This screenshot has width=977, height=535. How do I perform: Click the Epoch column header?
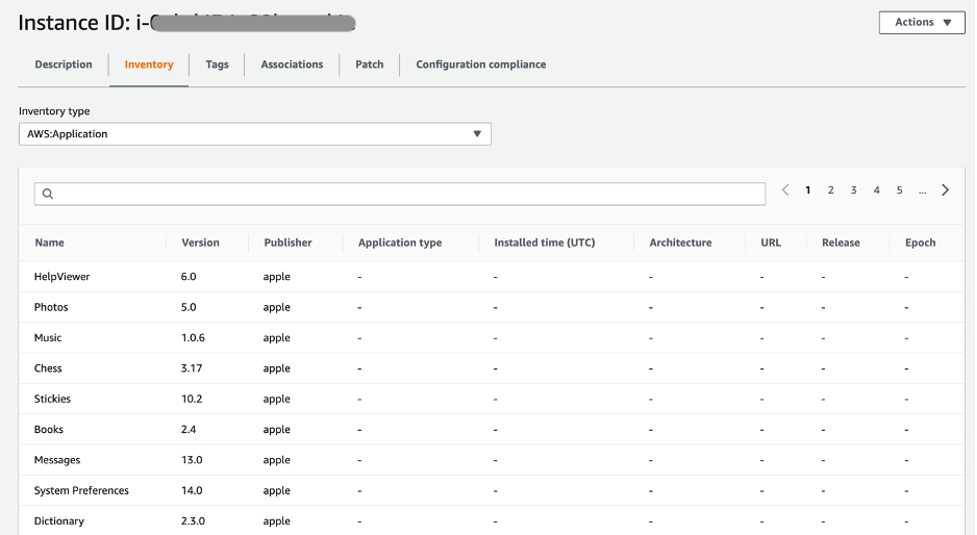tap(920, 242)
